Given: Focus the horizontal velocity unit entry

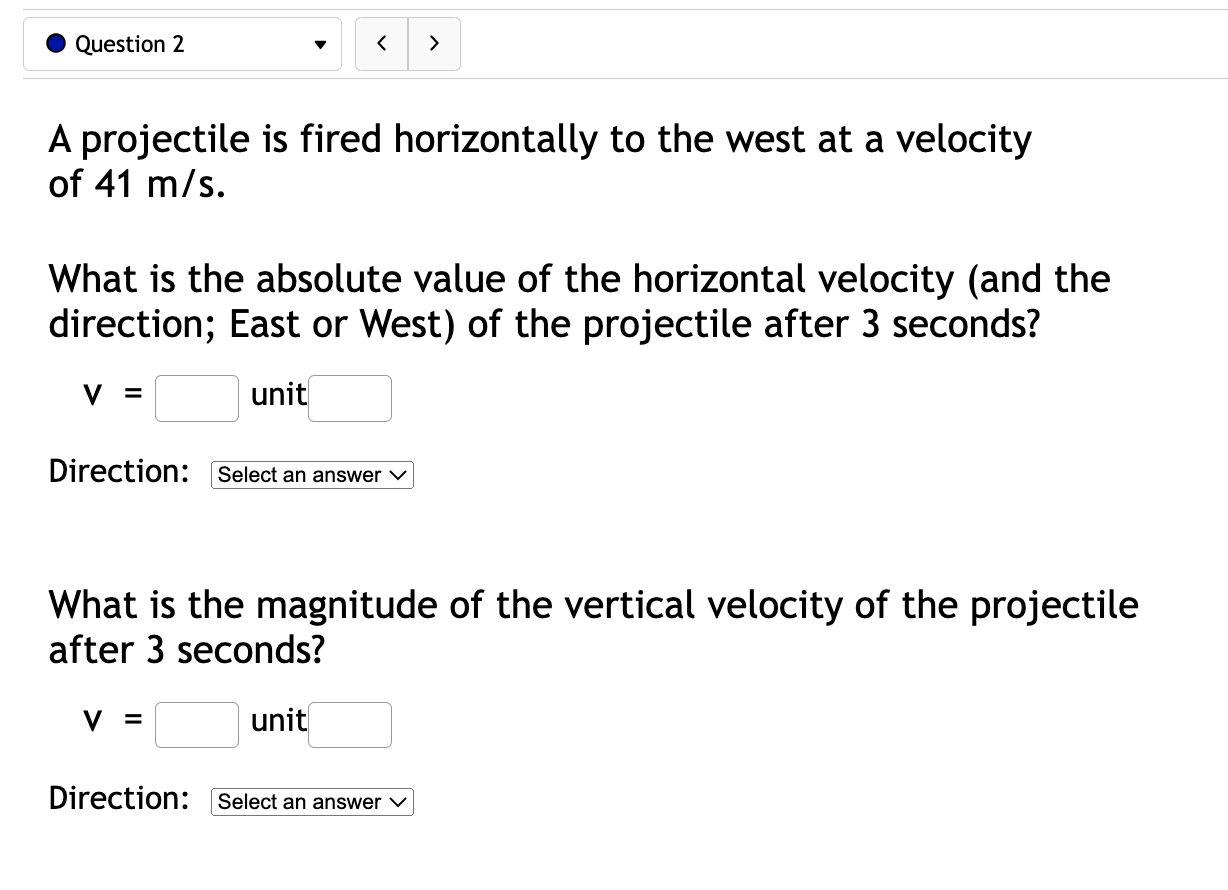Looking at the screenshot, I should (x=349, y=397).
